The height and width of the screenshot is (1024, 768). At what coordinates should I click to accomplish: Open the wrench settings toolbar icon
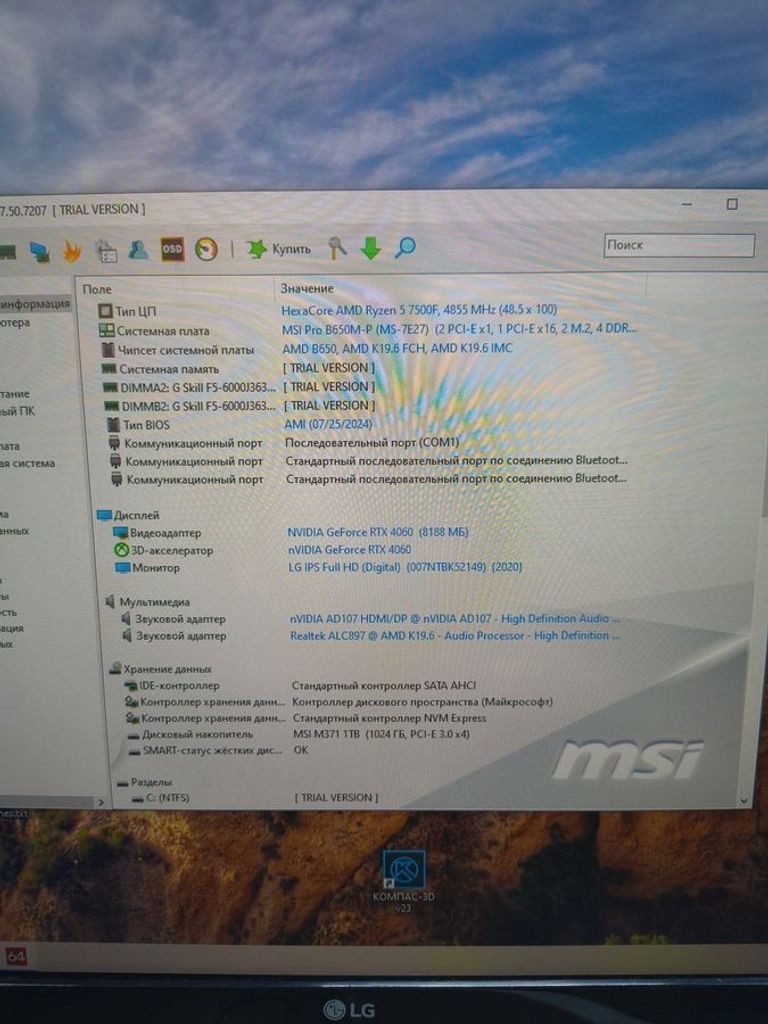[x=338, y=248]
